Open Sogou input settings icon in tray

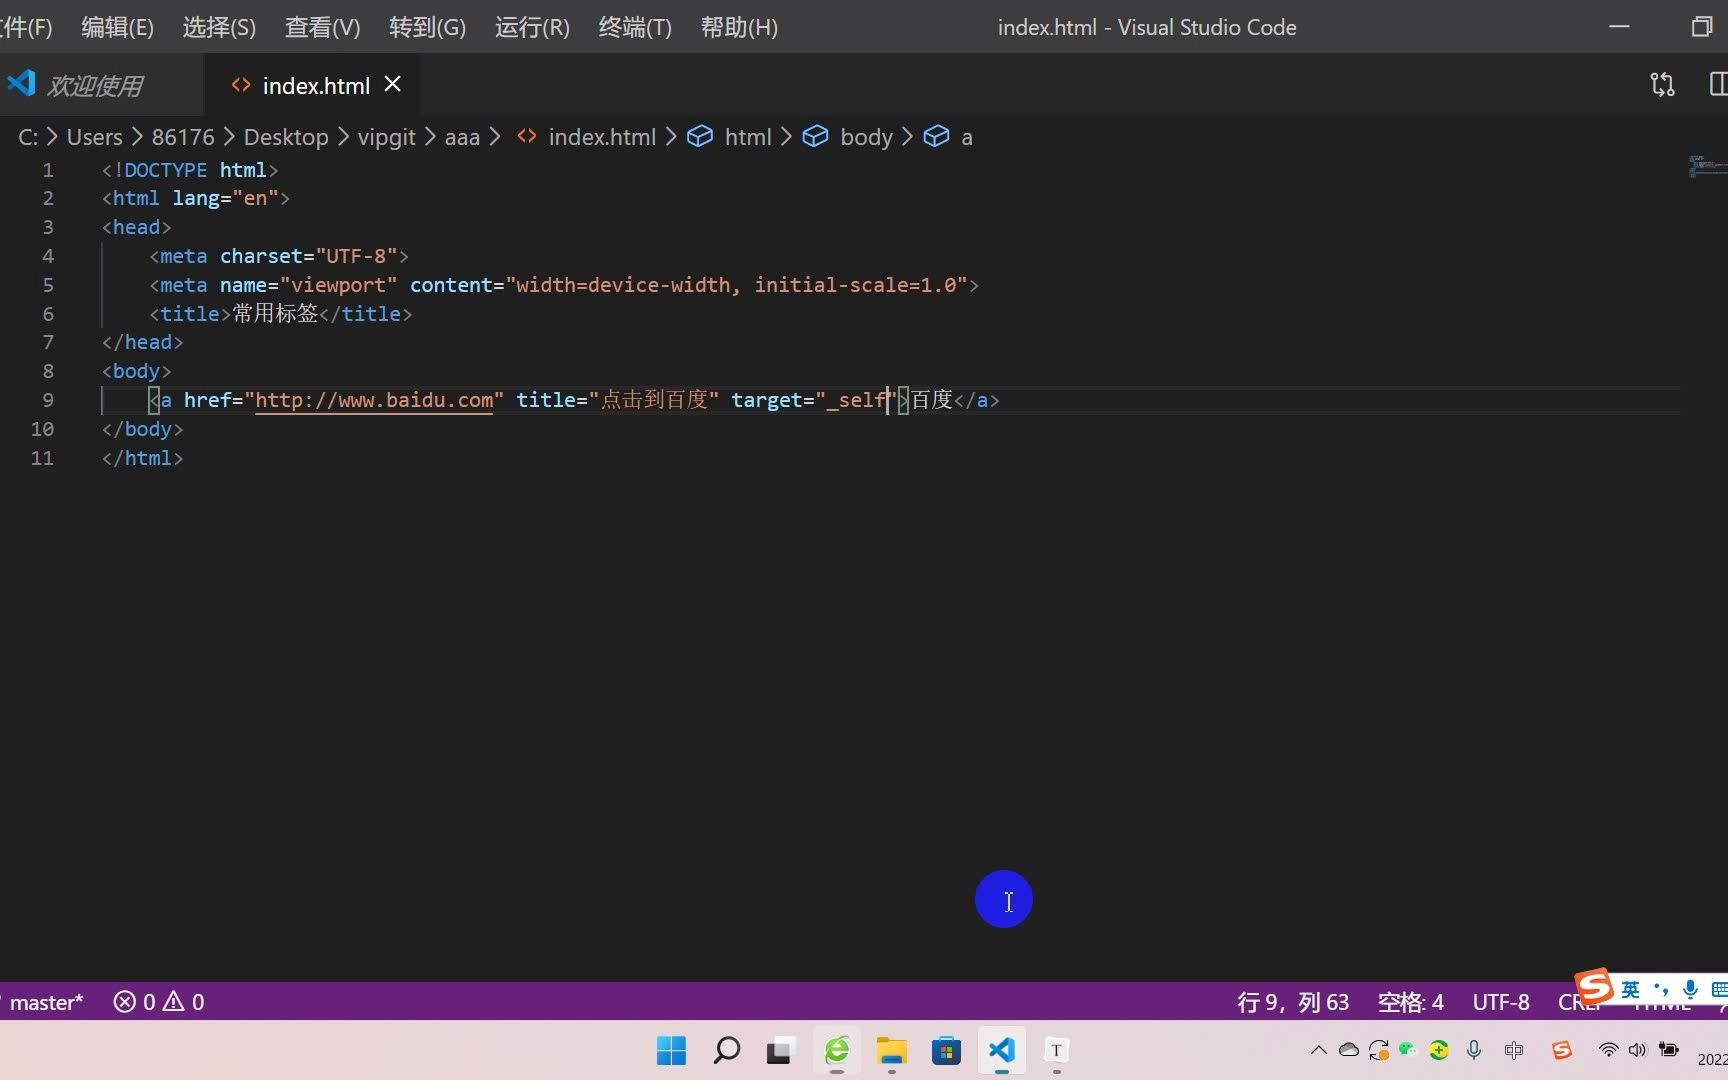1560,1050
